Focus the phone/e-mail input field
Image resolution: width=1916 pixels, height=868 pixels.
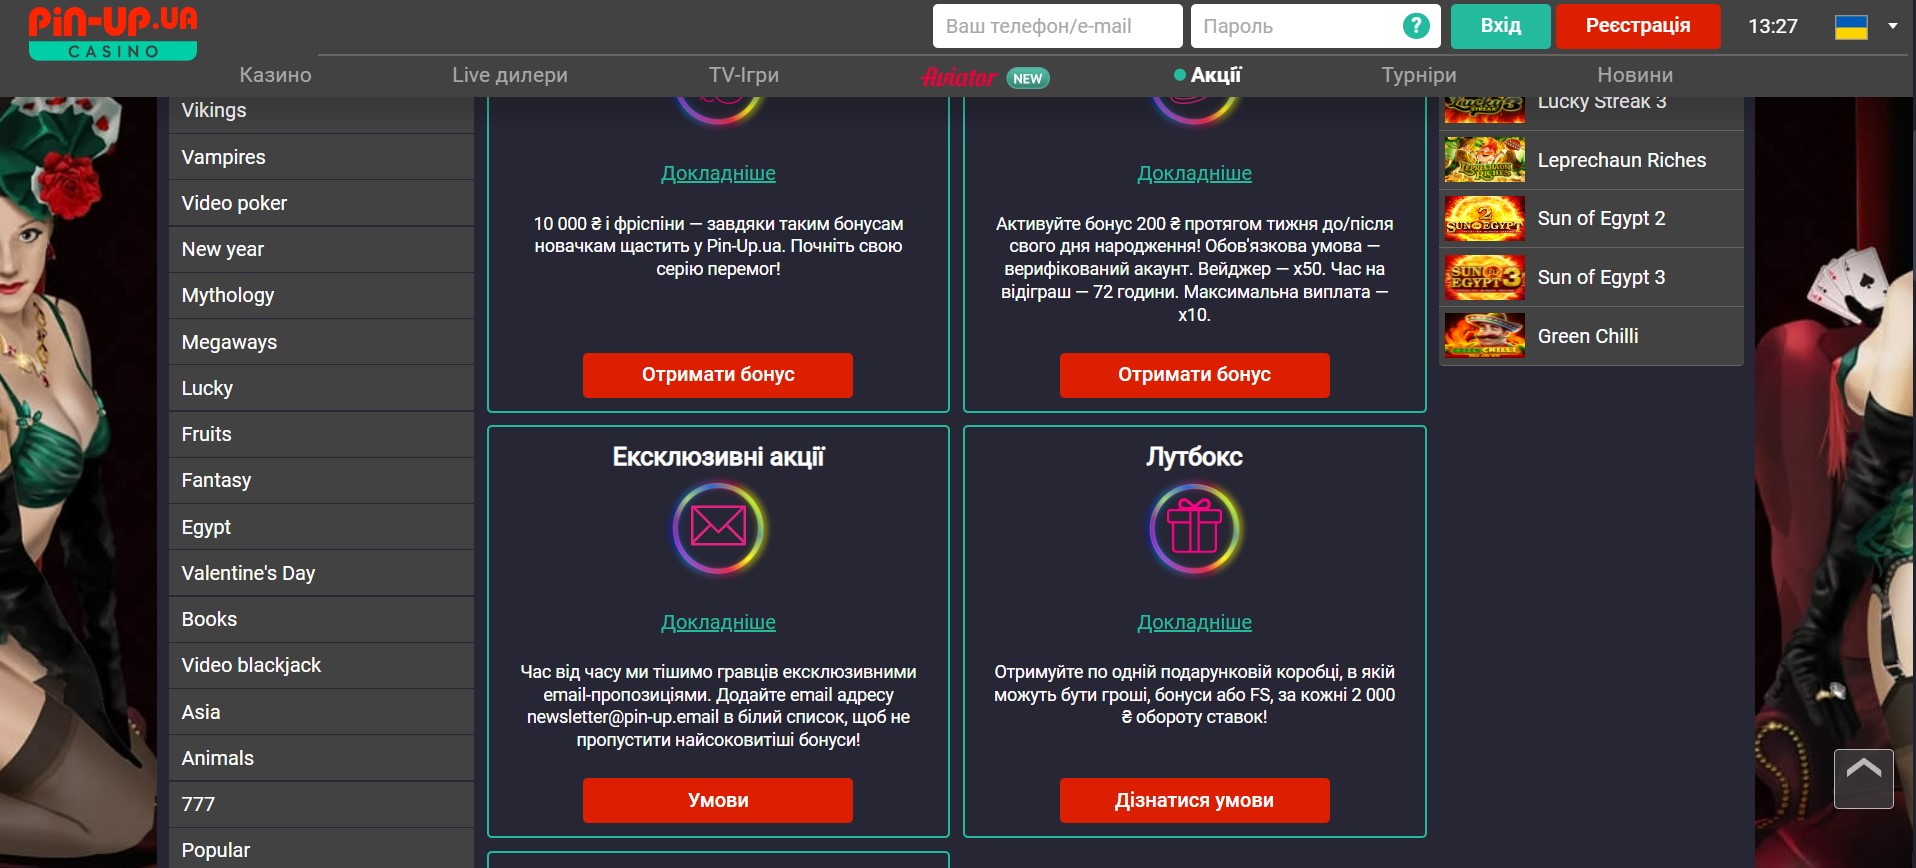point(1057,26)
